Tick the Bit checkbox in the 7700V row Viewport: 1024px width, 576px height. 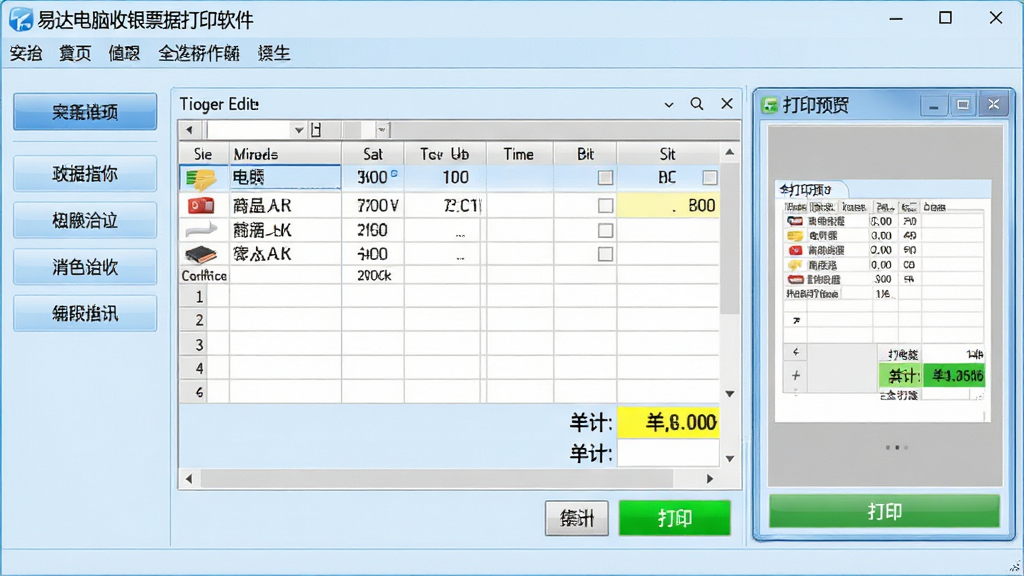click(x=605, y=206)
